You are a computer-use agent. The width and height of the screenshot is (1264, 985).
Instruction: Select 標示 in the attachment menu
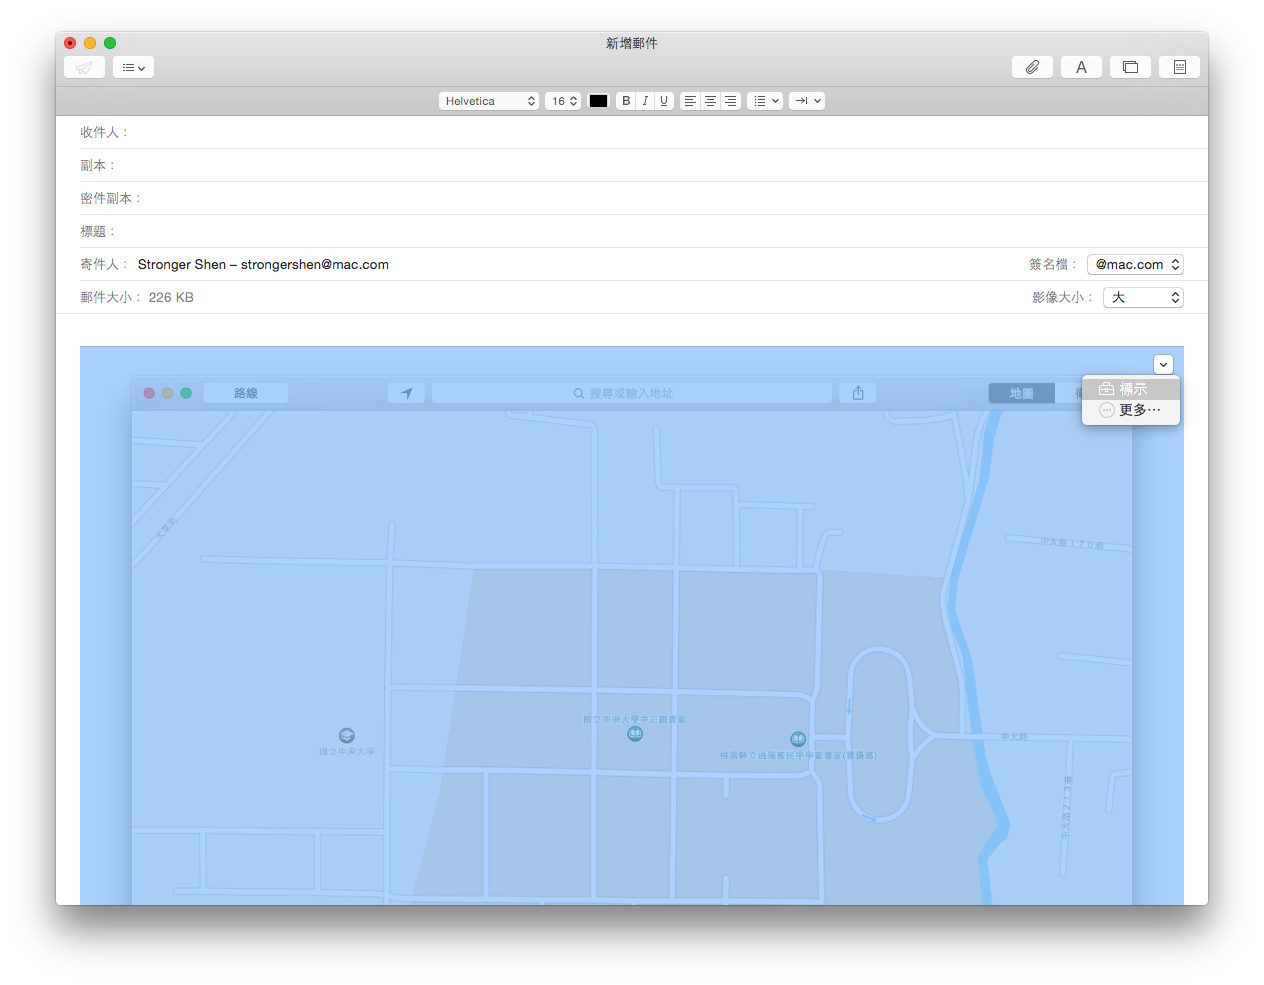coord(1131,389)
